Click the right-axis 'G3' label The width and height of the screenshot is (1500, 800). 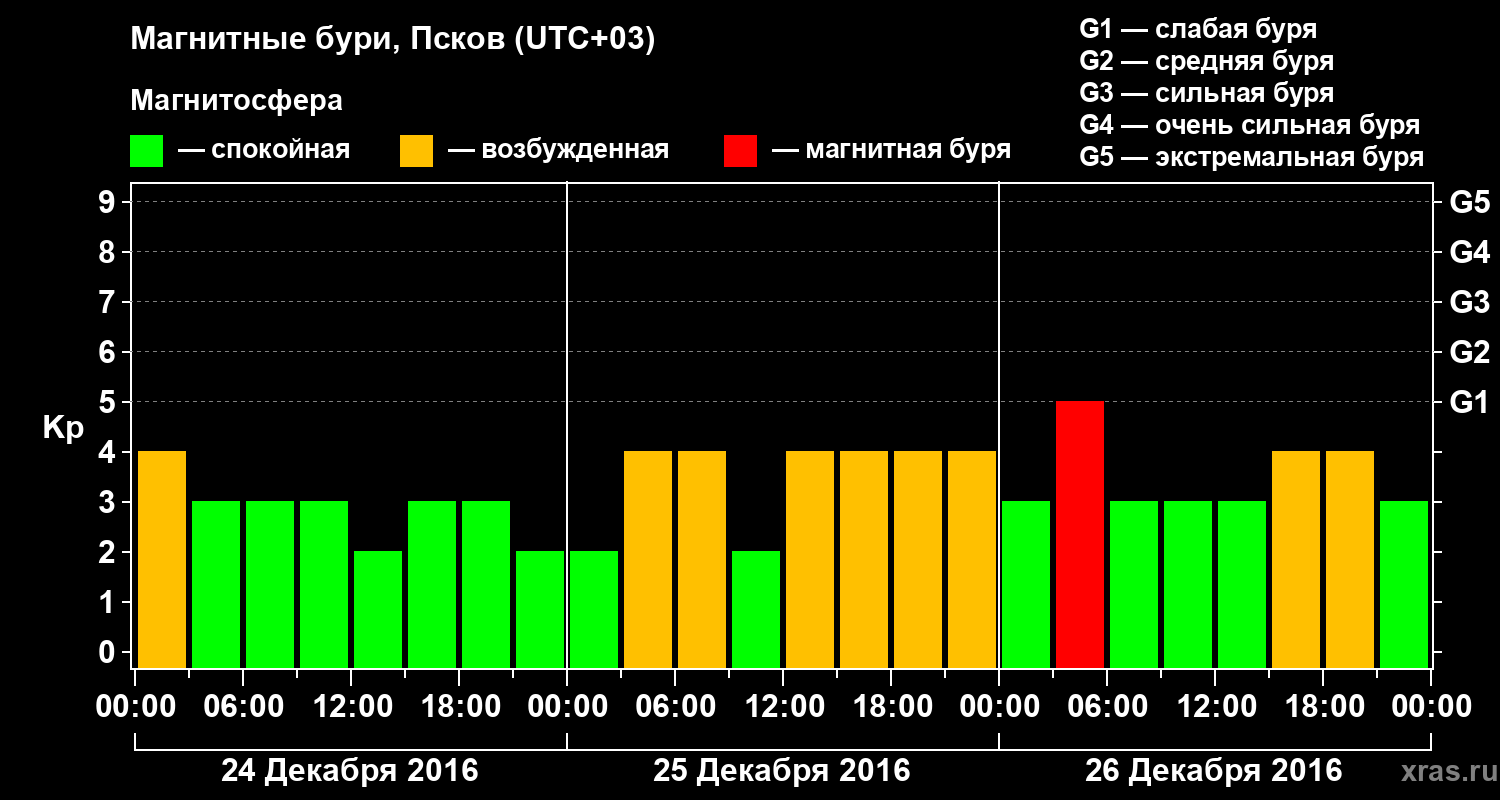pos(1470,302)
